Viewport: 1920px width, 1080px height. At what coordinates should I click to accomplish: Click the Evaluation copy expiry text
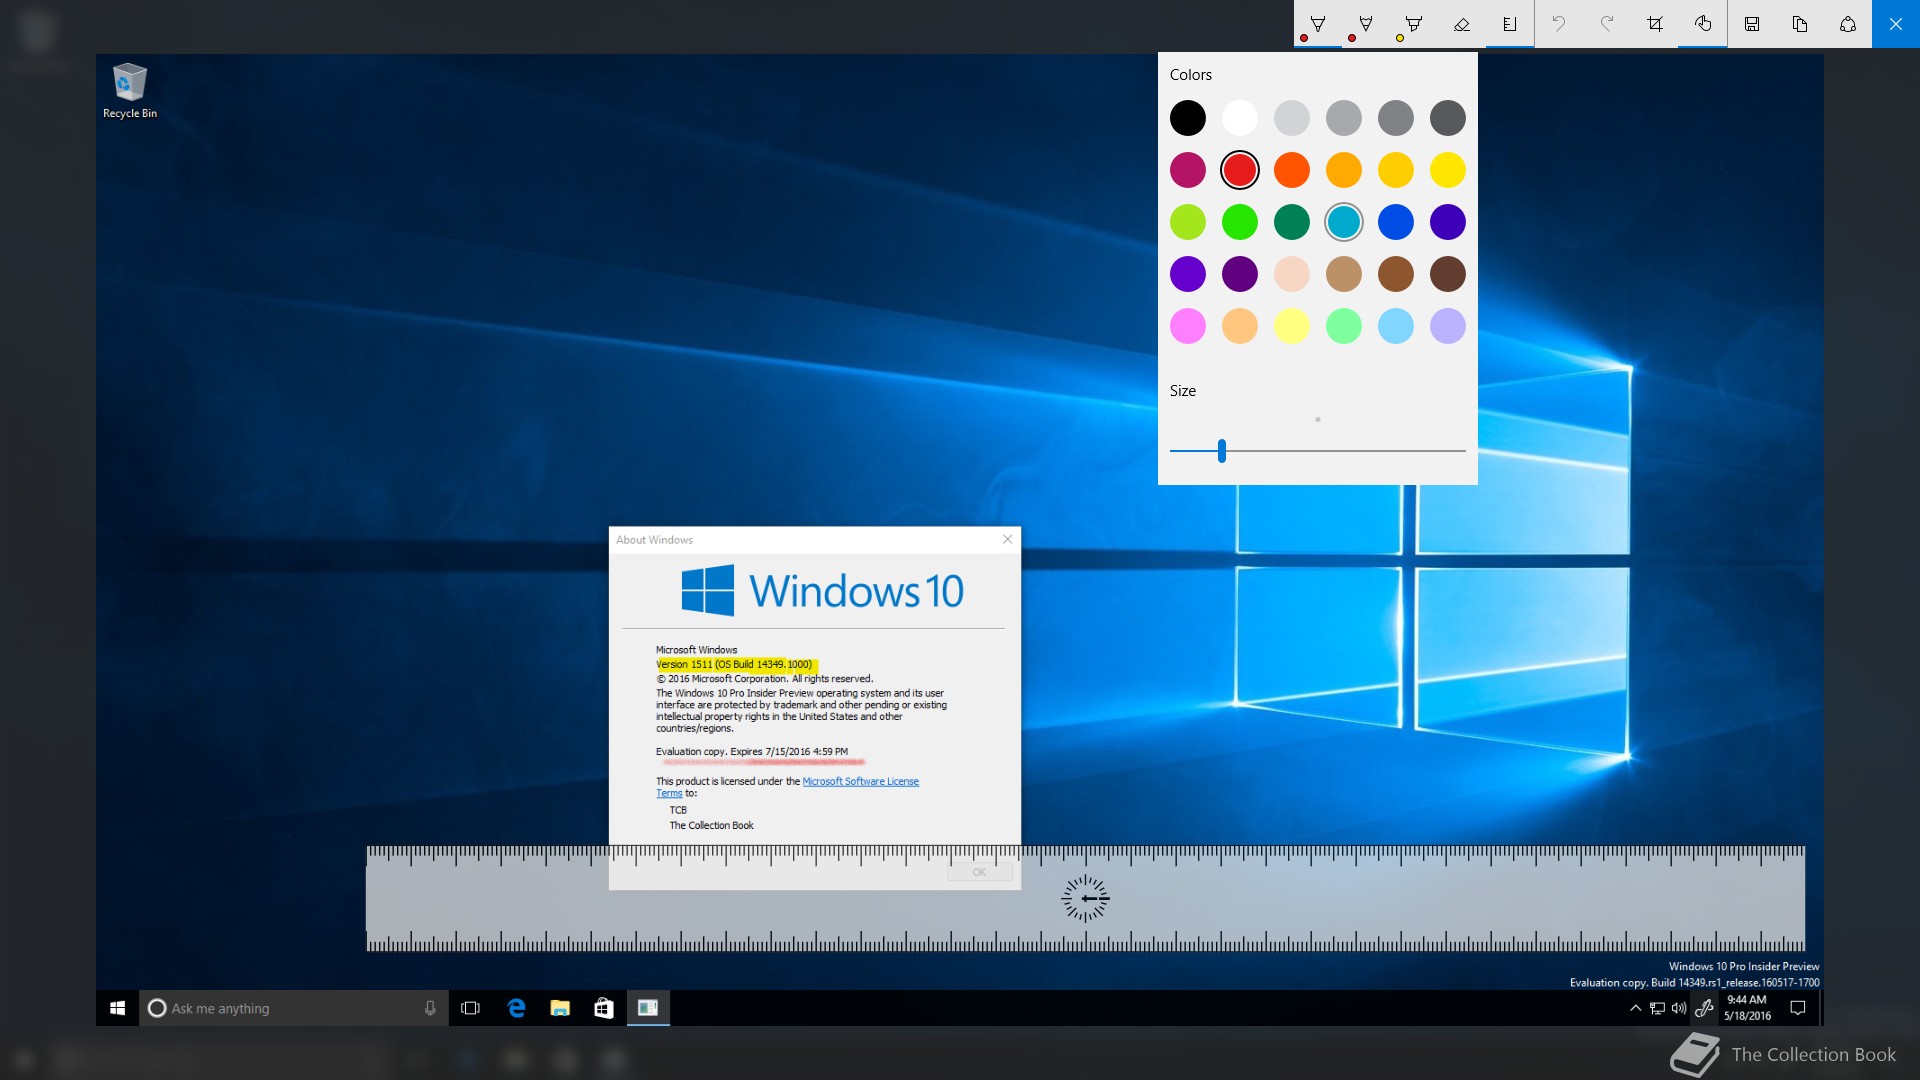(752, 752)
